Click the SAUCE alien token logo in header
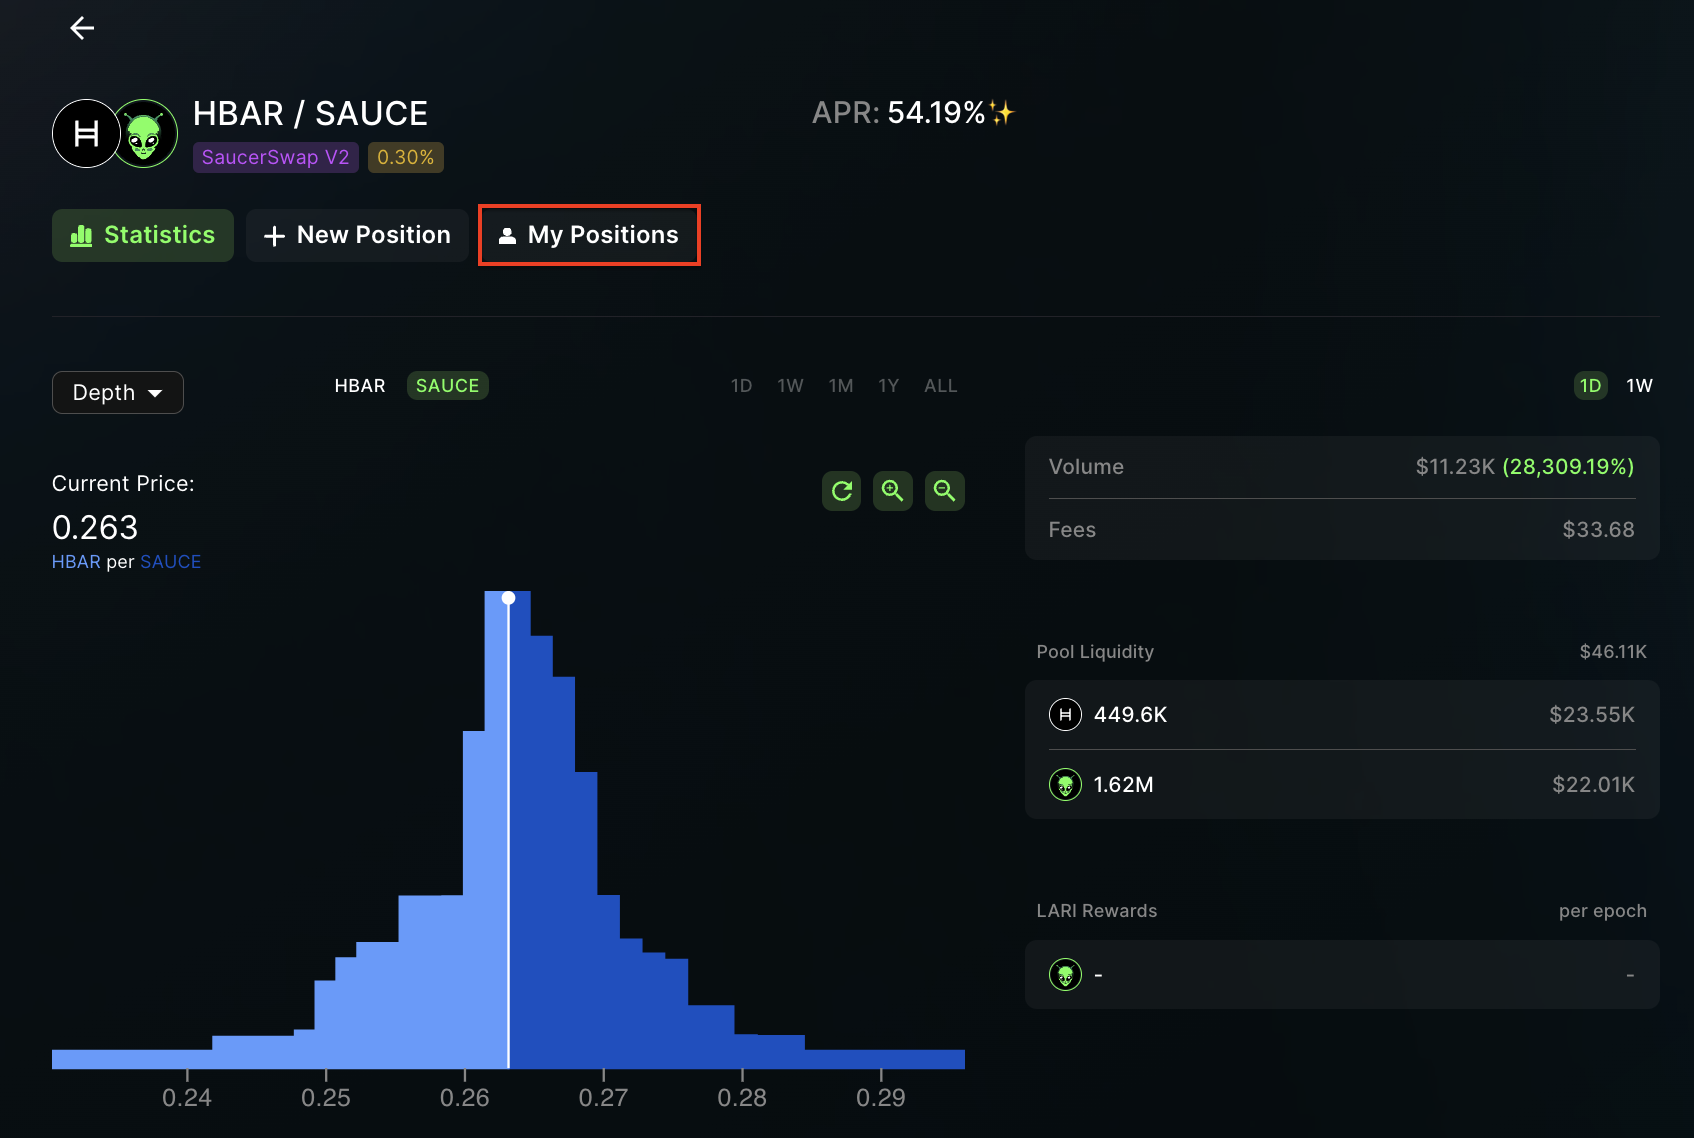This screenshot has height=1138, width=1694. [145, 133]
